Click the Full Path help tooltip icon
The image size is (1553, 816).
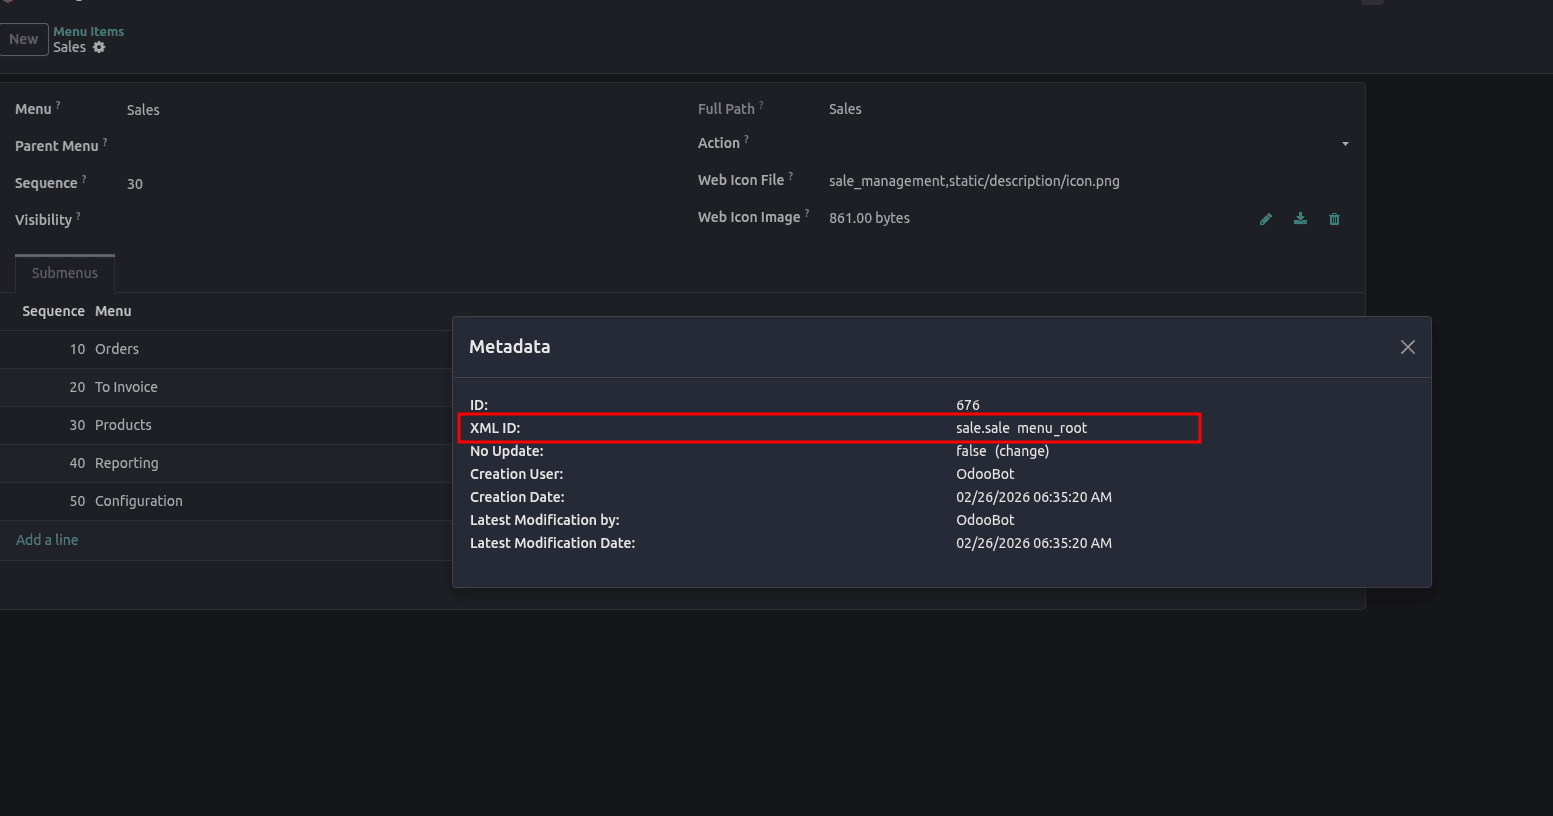point(762,103)
